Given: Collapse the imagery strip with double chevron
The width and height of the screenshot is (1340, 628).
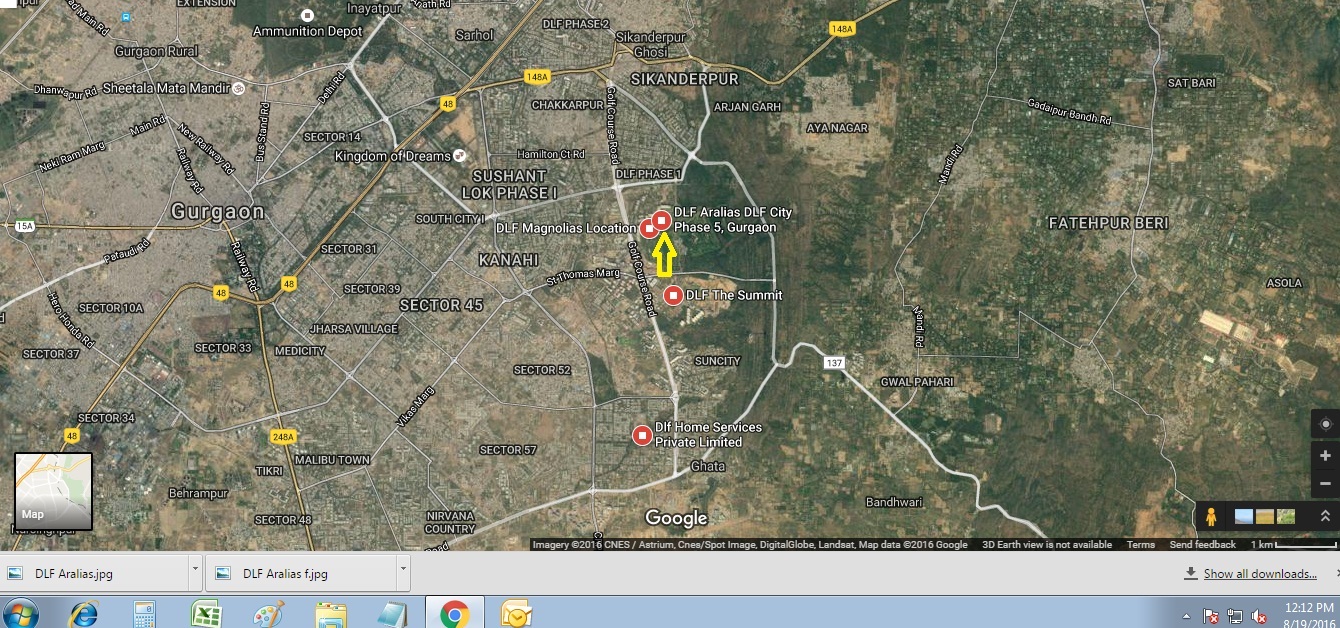Looking at the screenshot, I should pyautogui.click(x=1325, y=517).
